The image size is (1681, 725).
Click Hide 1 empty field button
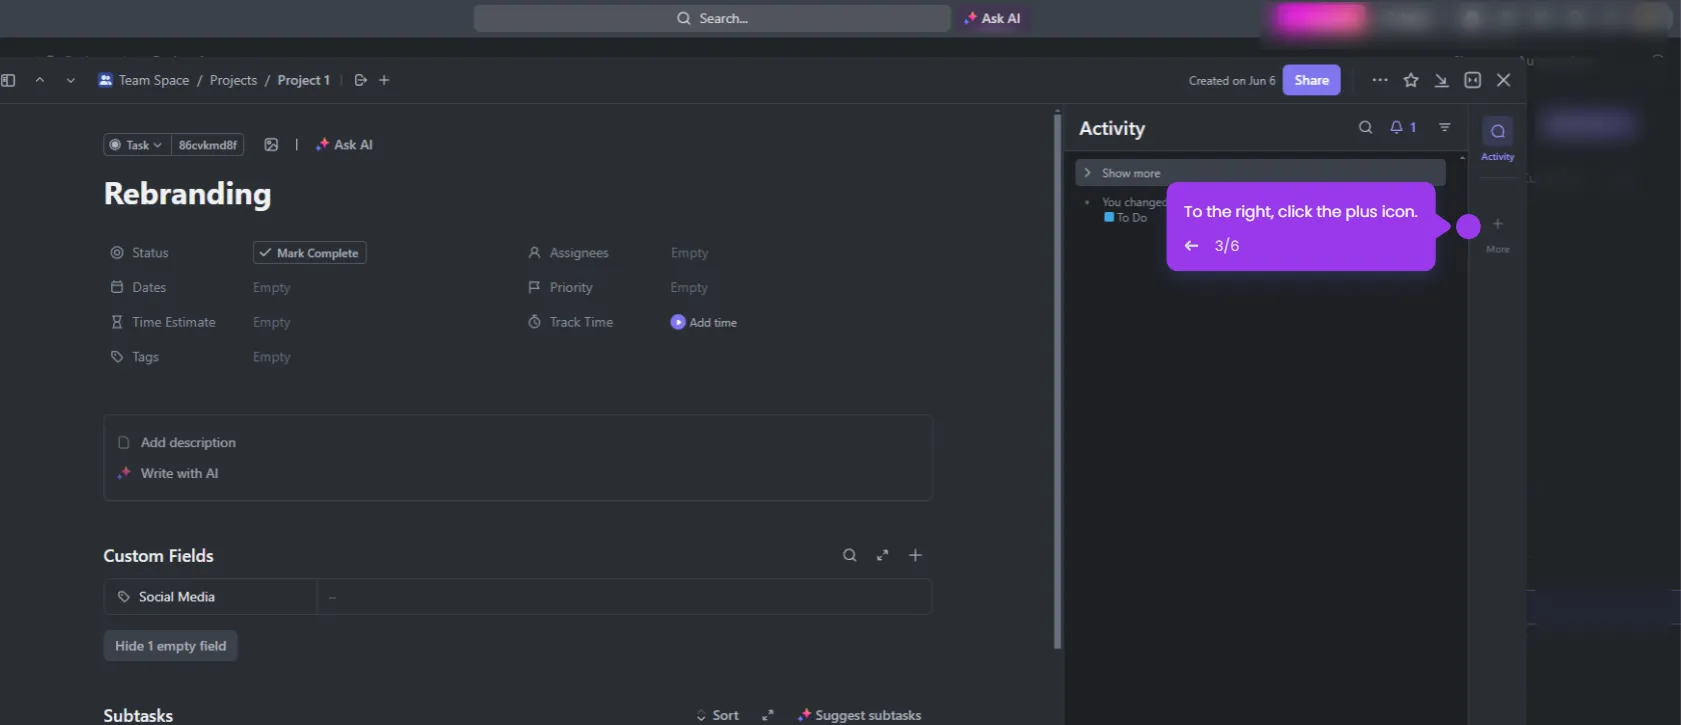171,646
